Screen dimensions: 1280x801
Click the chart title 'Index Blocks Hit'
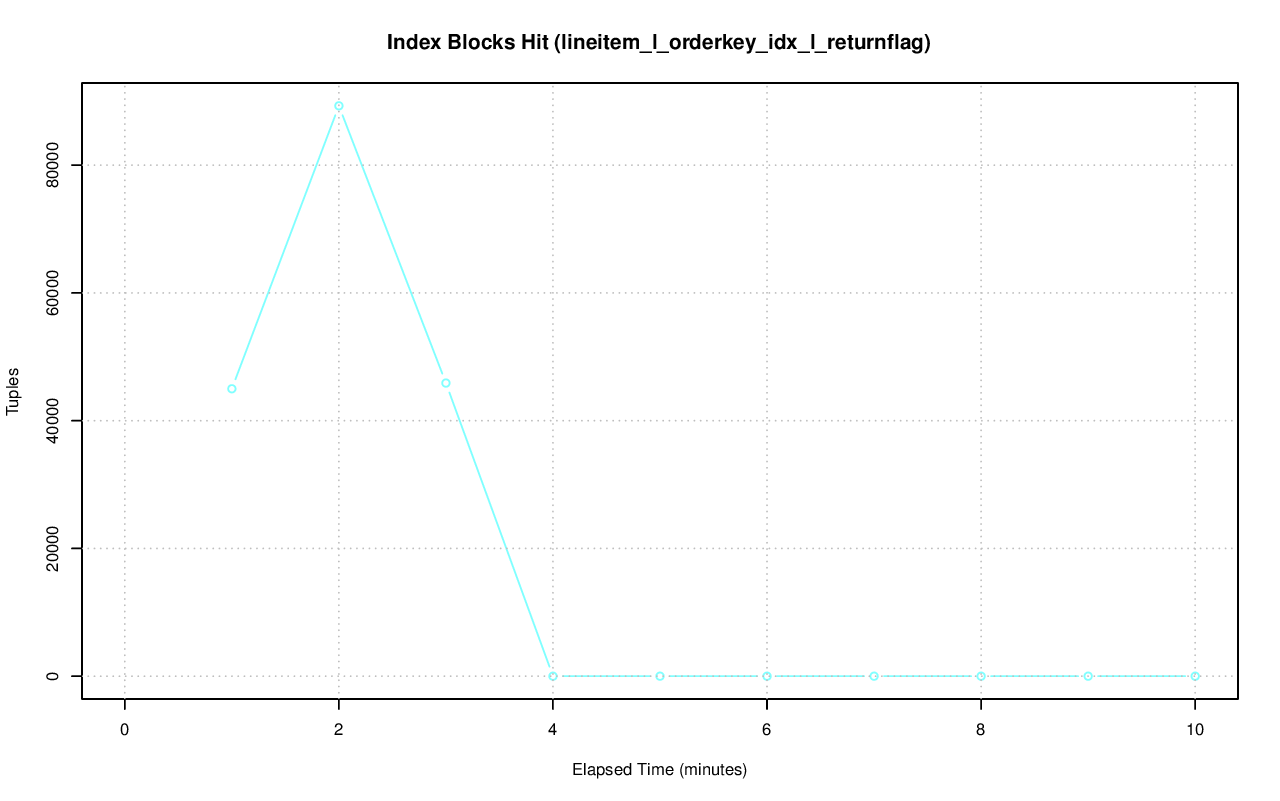coord(659,43)
